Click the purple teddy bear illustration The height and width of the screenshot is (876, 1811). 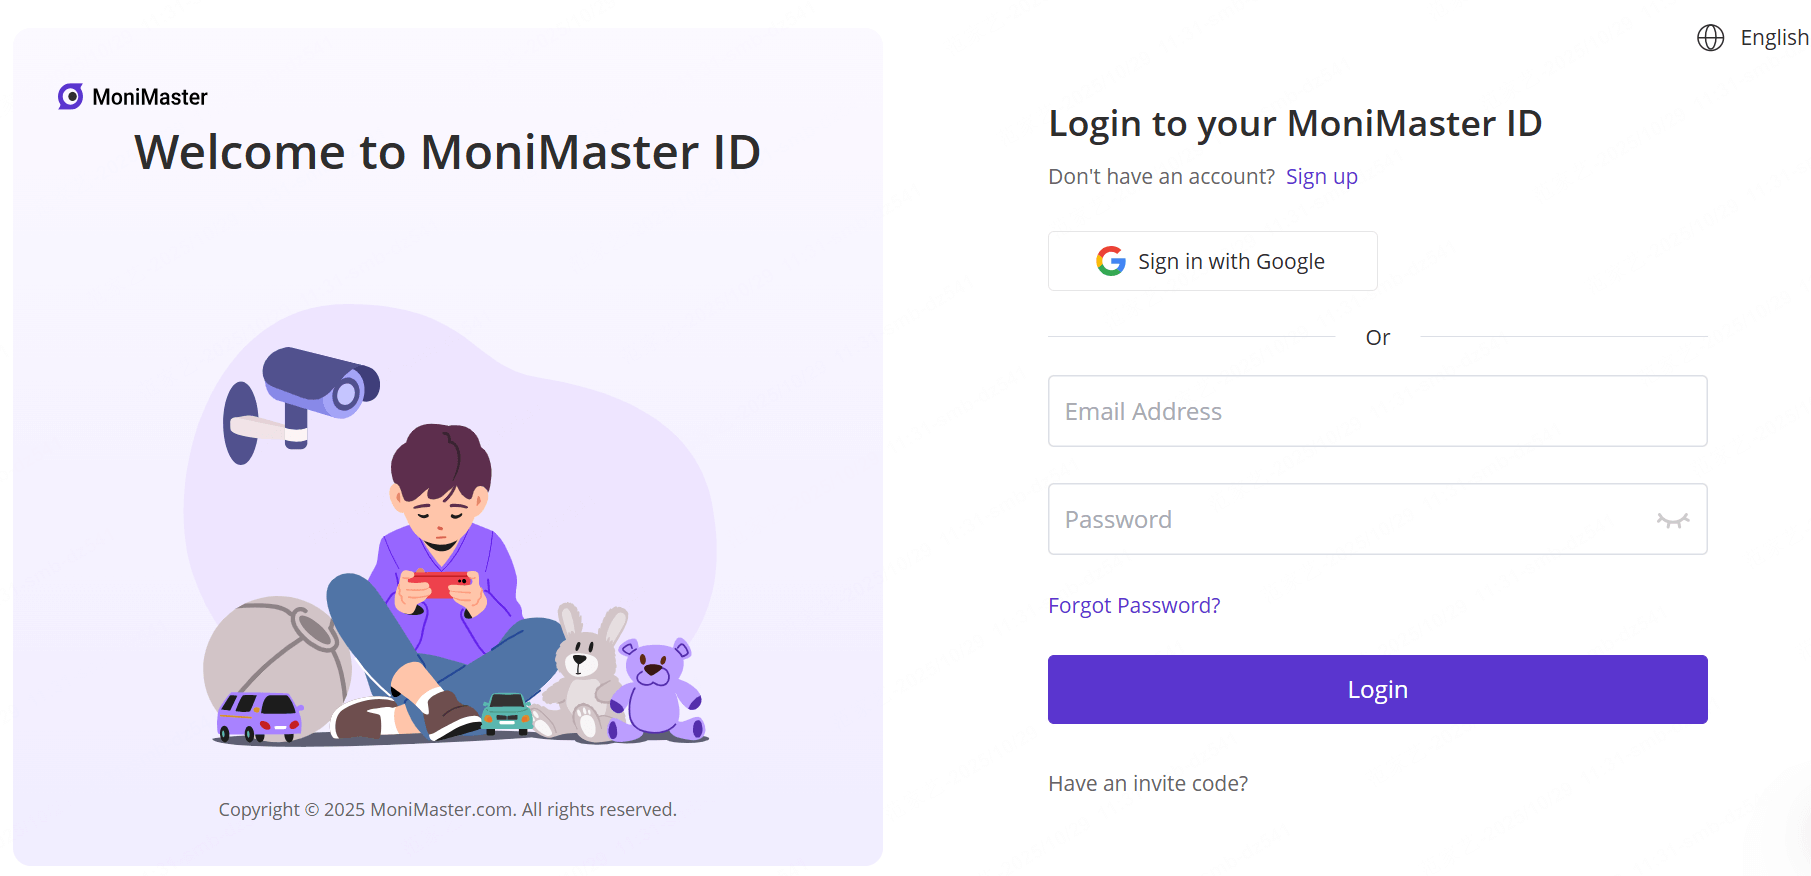click(655, 690)
